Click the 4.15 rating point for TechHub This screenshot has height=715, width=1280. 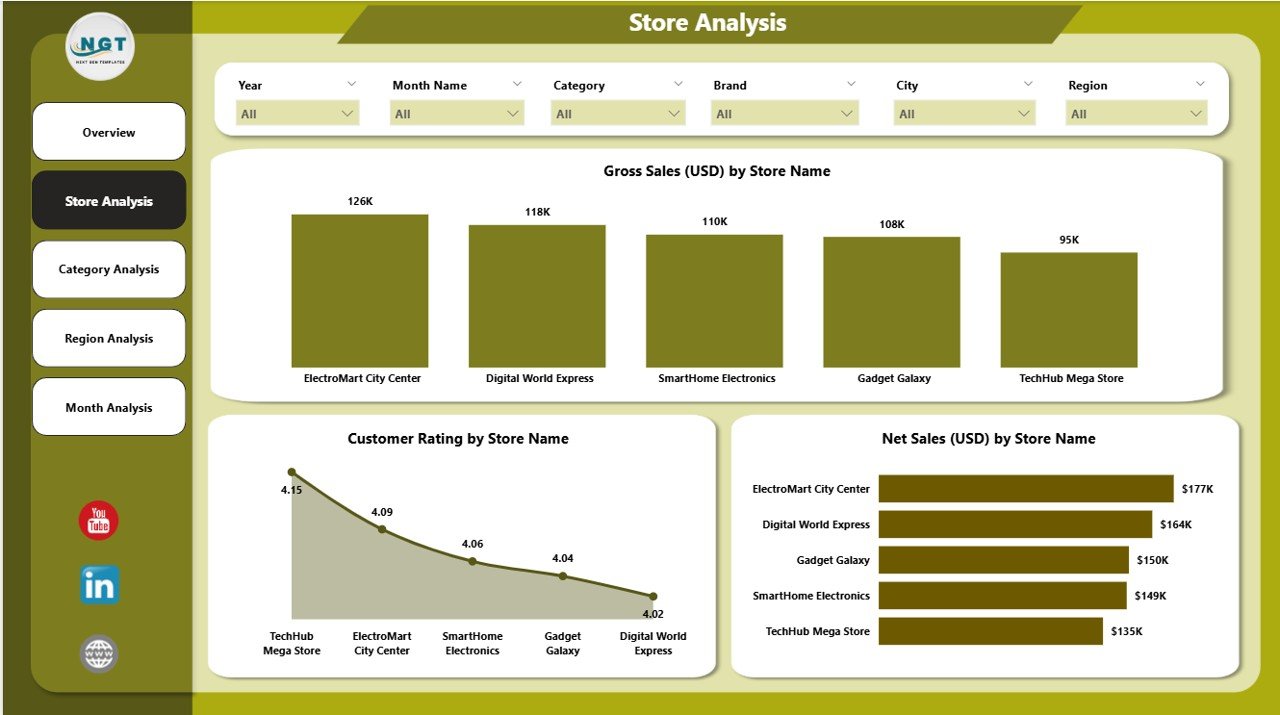pyautogui.click(x=292, y=472)
